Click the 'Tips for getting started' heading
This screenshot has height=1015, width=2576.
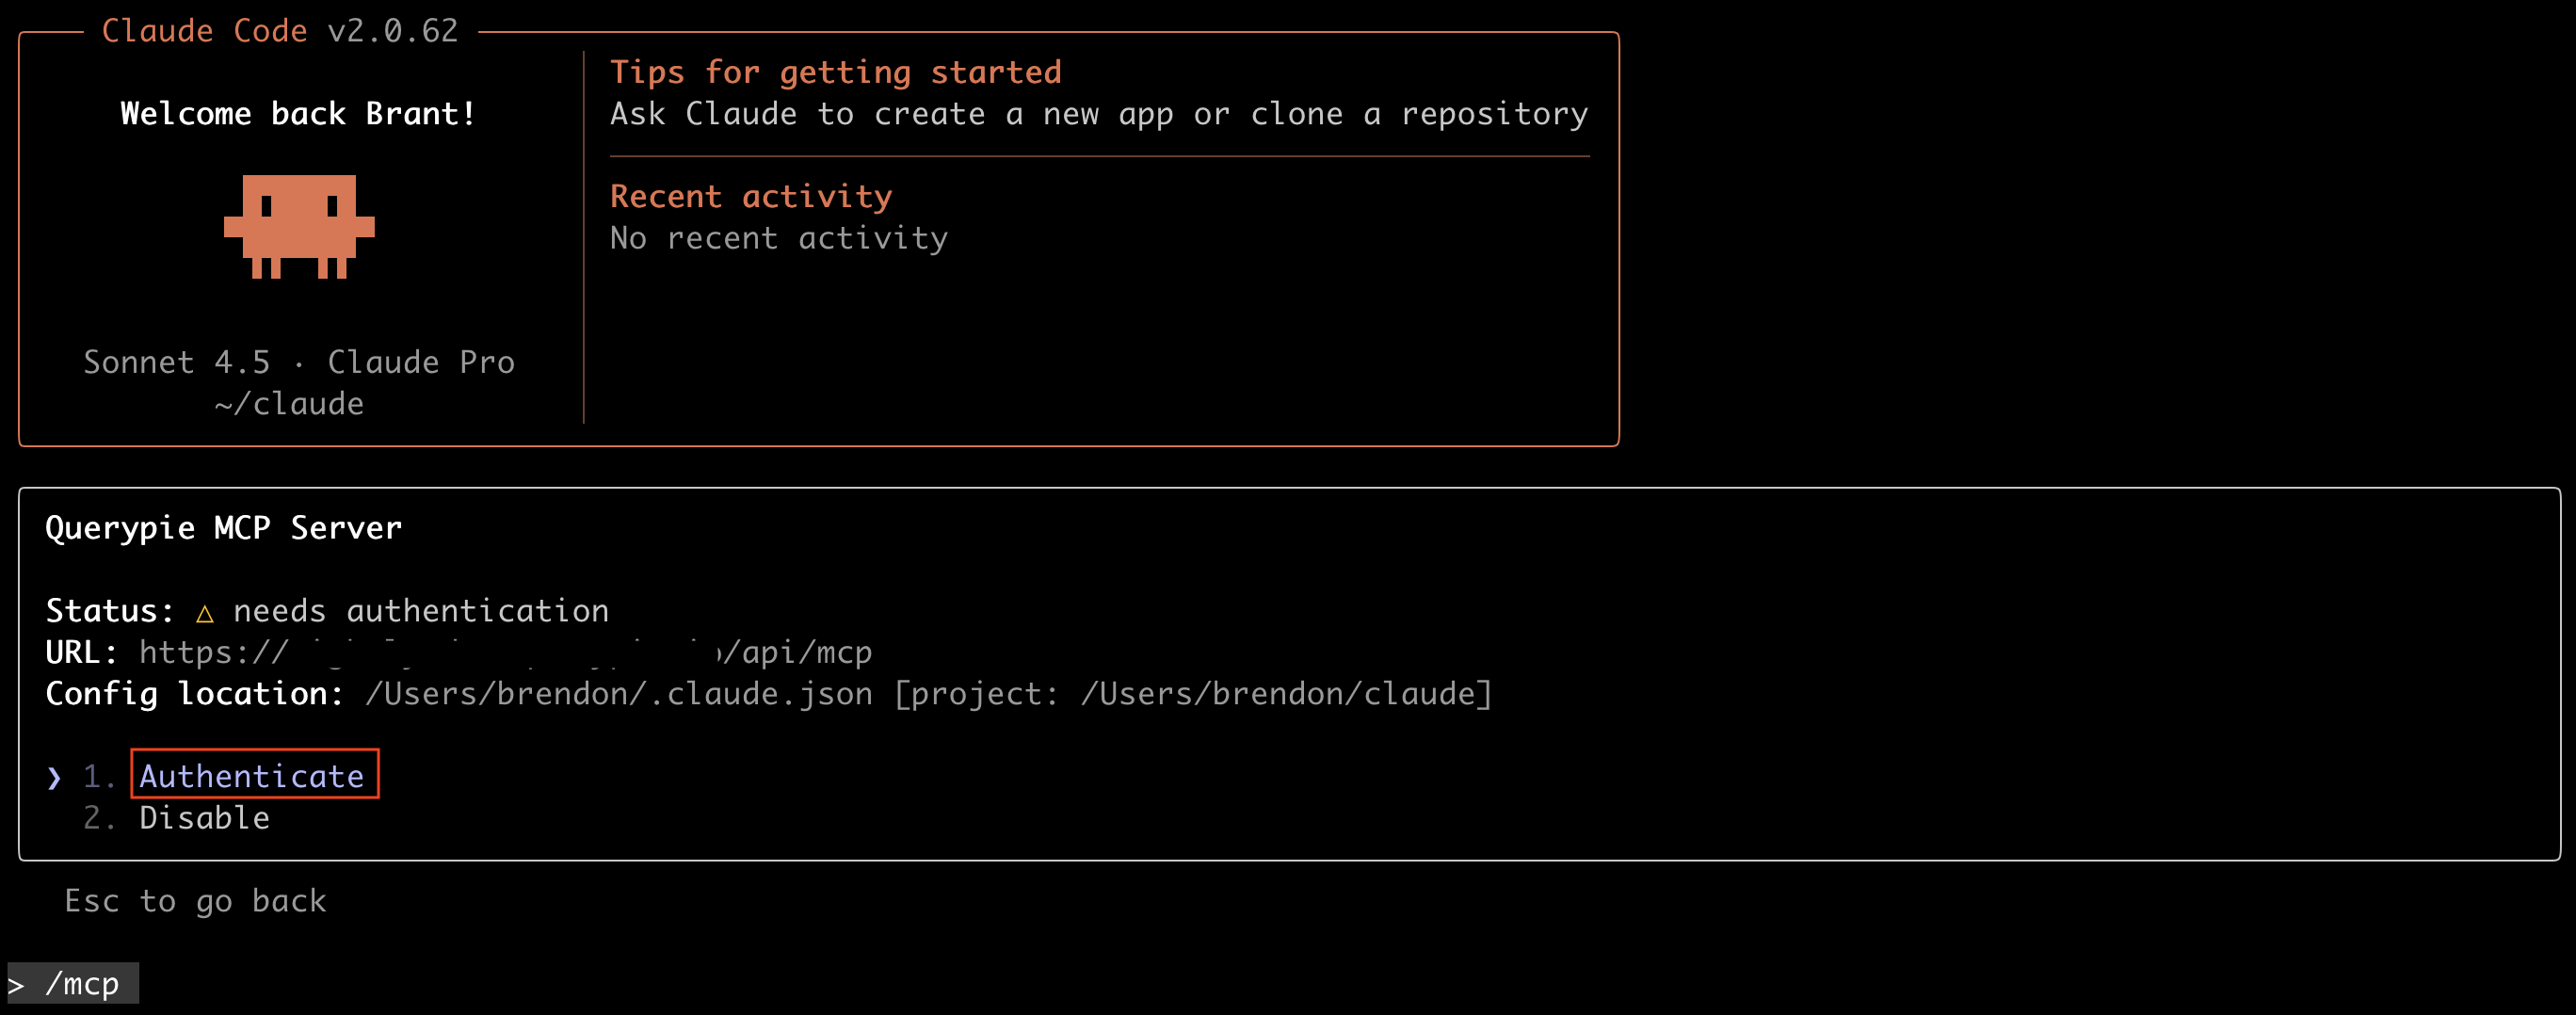tap(835, 72)
